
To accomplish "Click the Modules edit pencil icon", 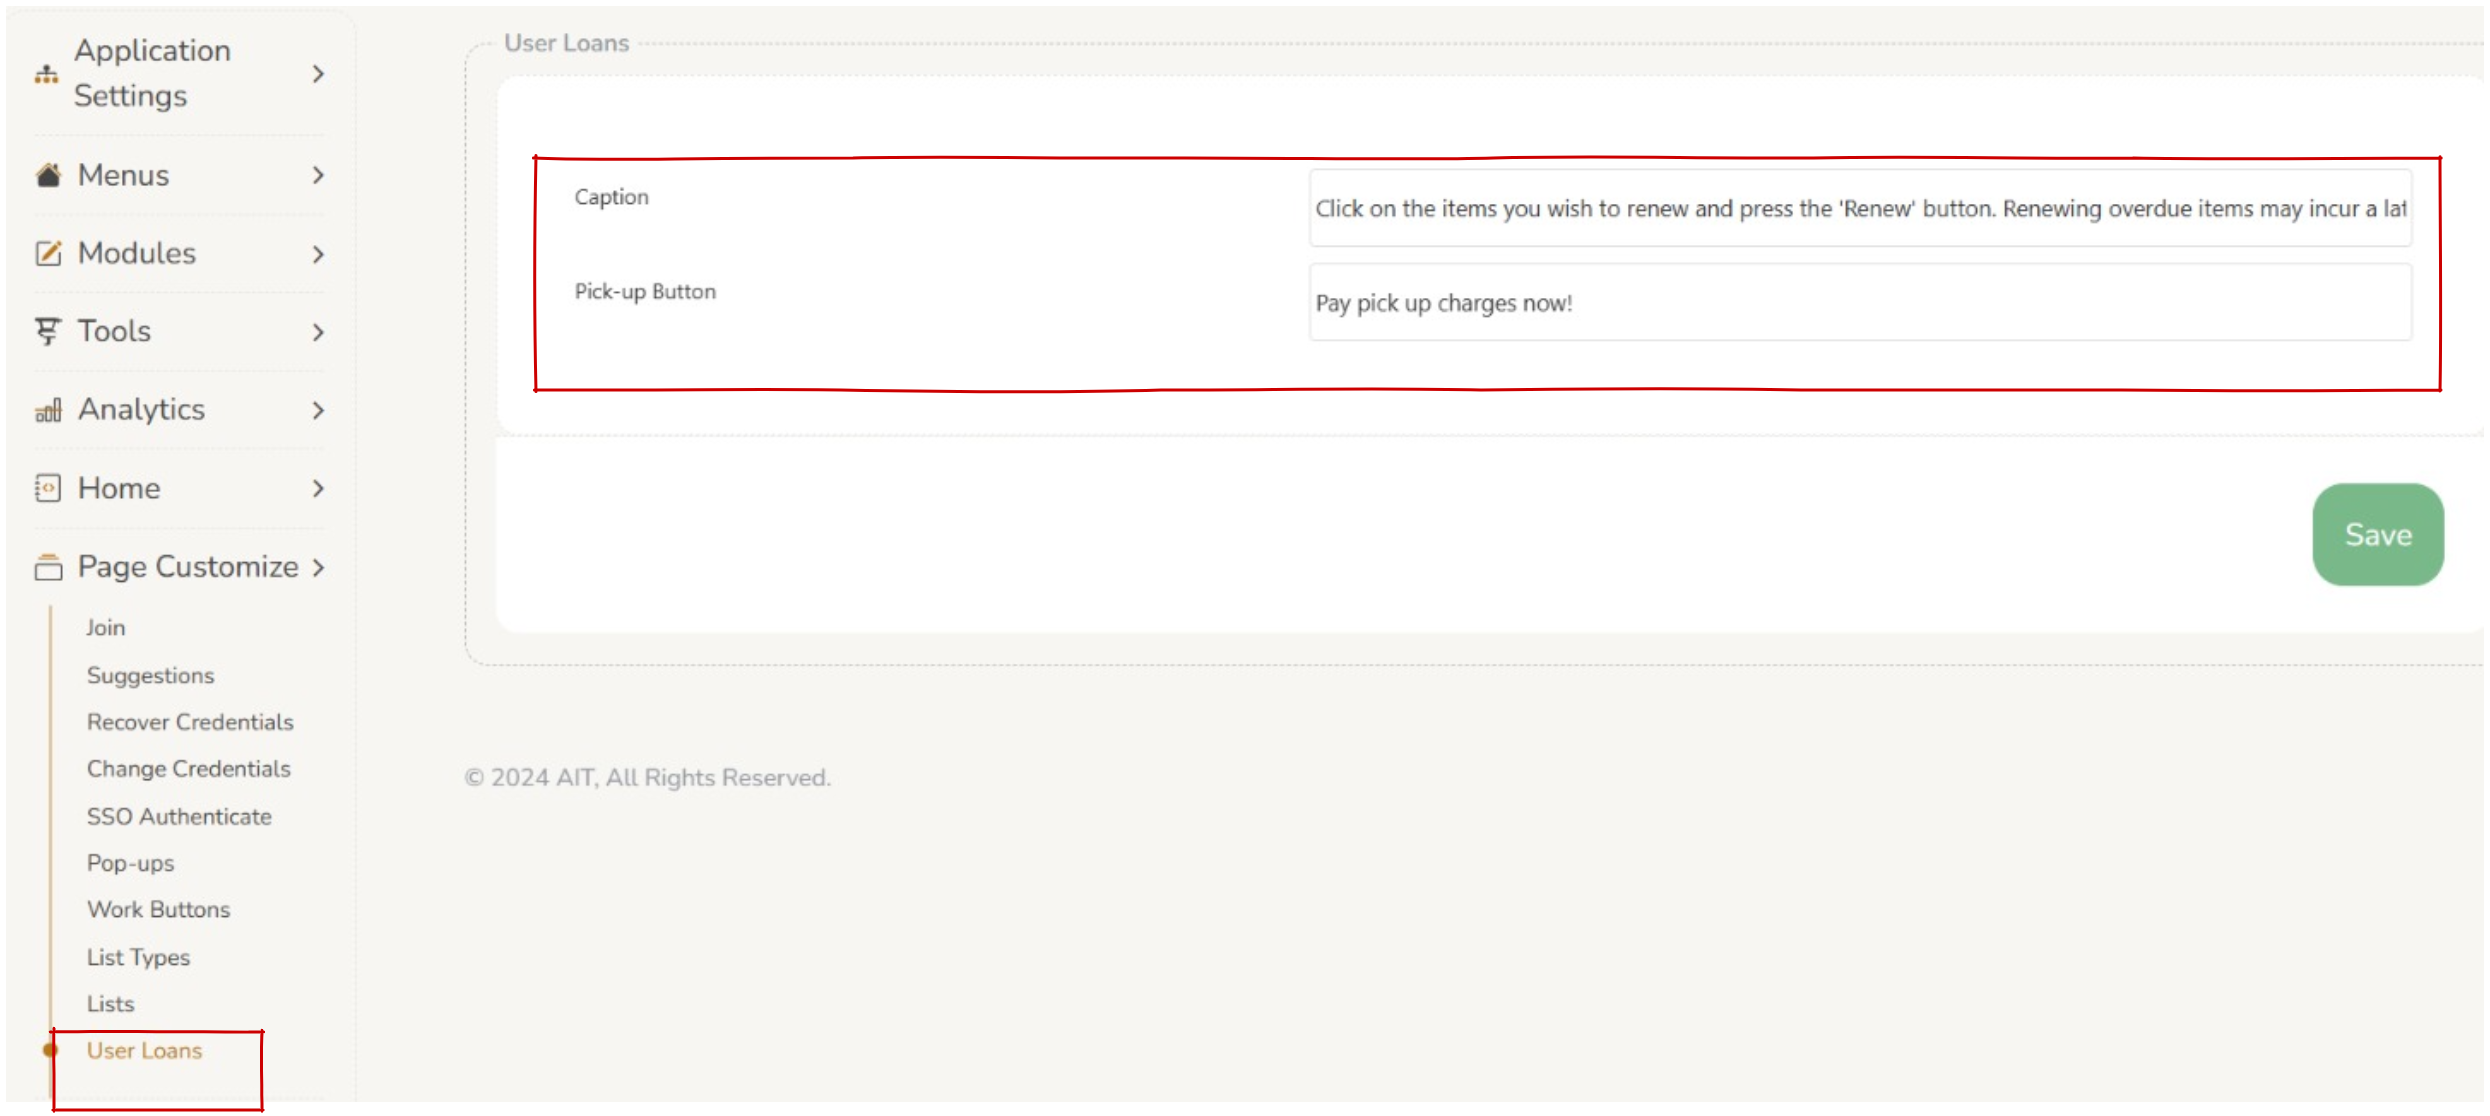I will pyautogui.click(x=48, y=253).
